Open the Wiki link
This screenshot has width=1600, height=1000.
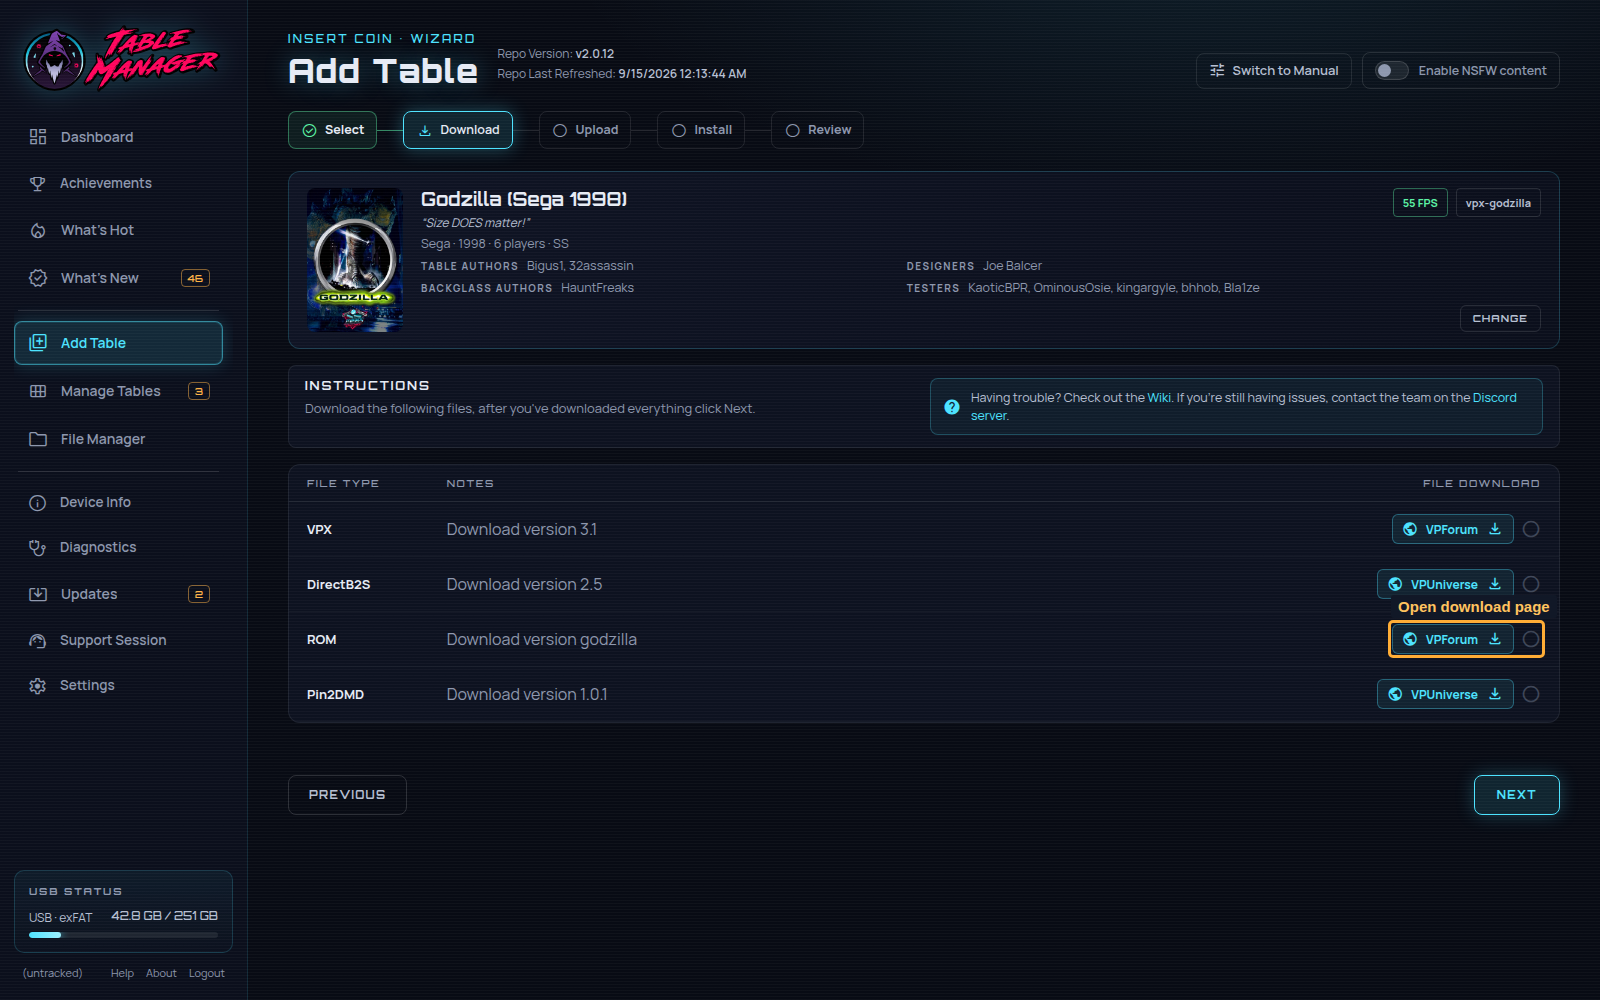(1159, 398)
